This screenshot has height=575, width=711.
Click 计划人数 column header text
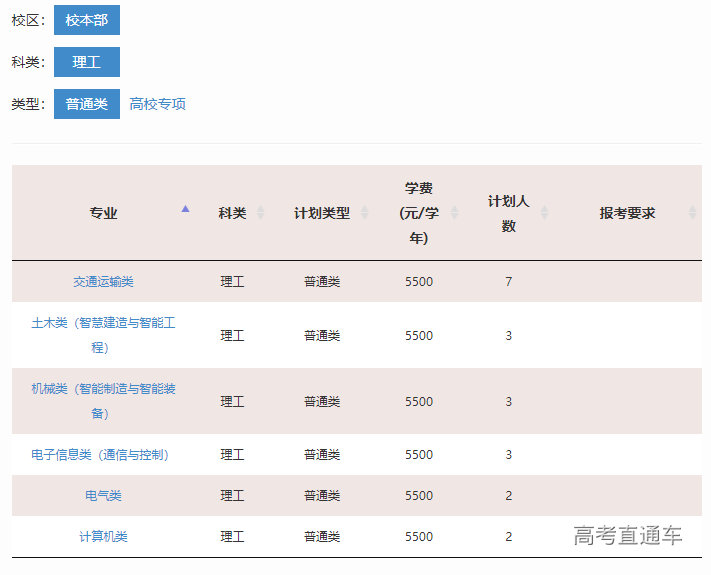pos(508,213)
